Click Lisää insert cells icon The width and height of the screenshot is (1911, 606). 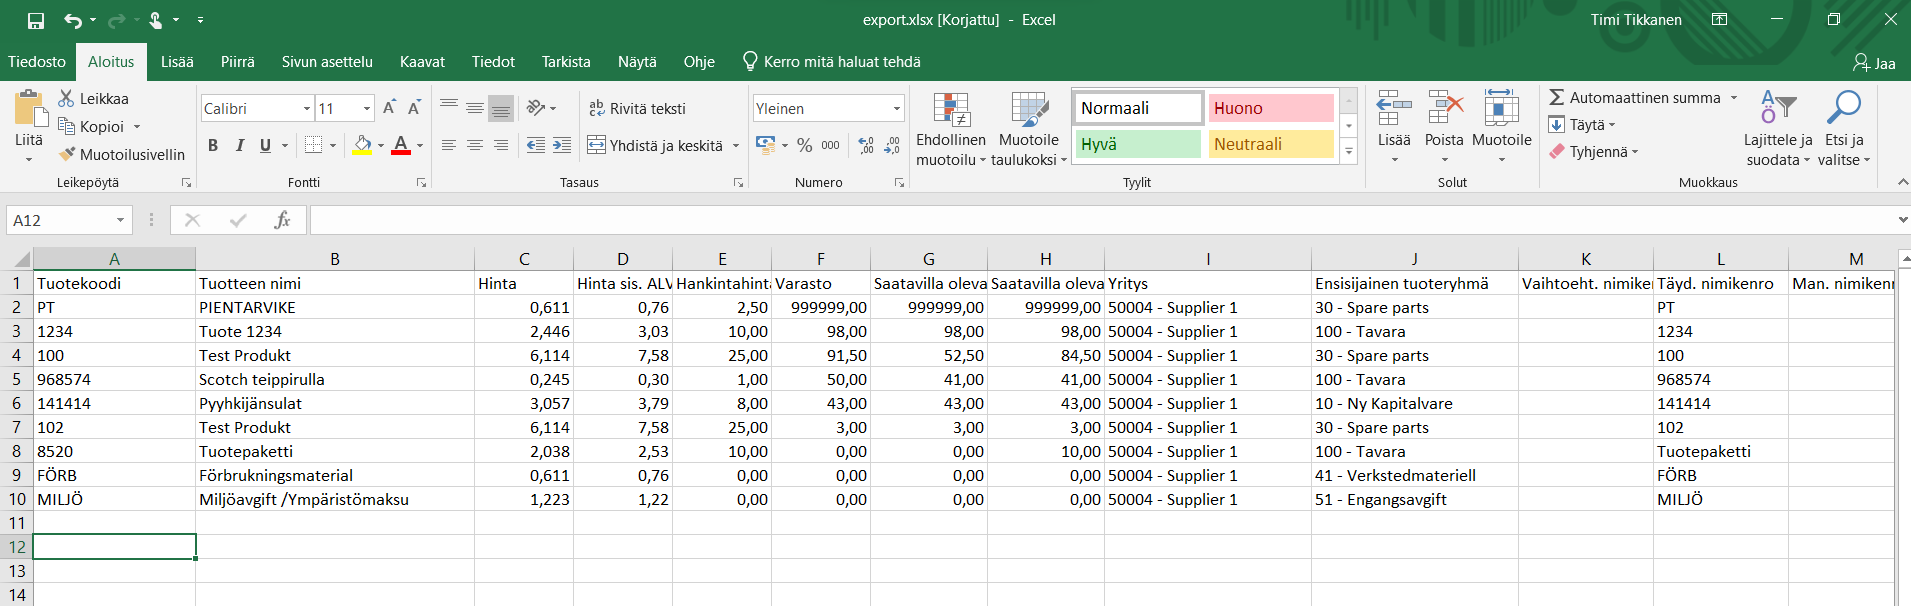1394,107
